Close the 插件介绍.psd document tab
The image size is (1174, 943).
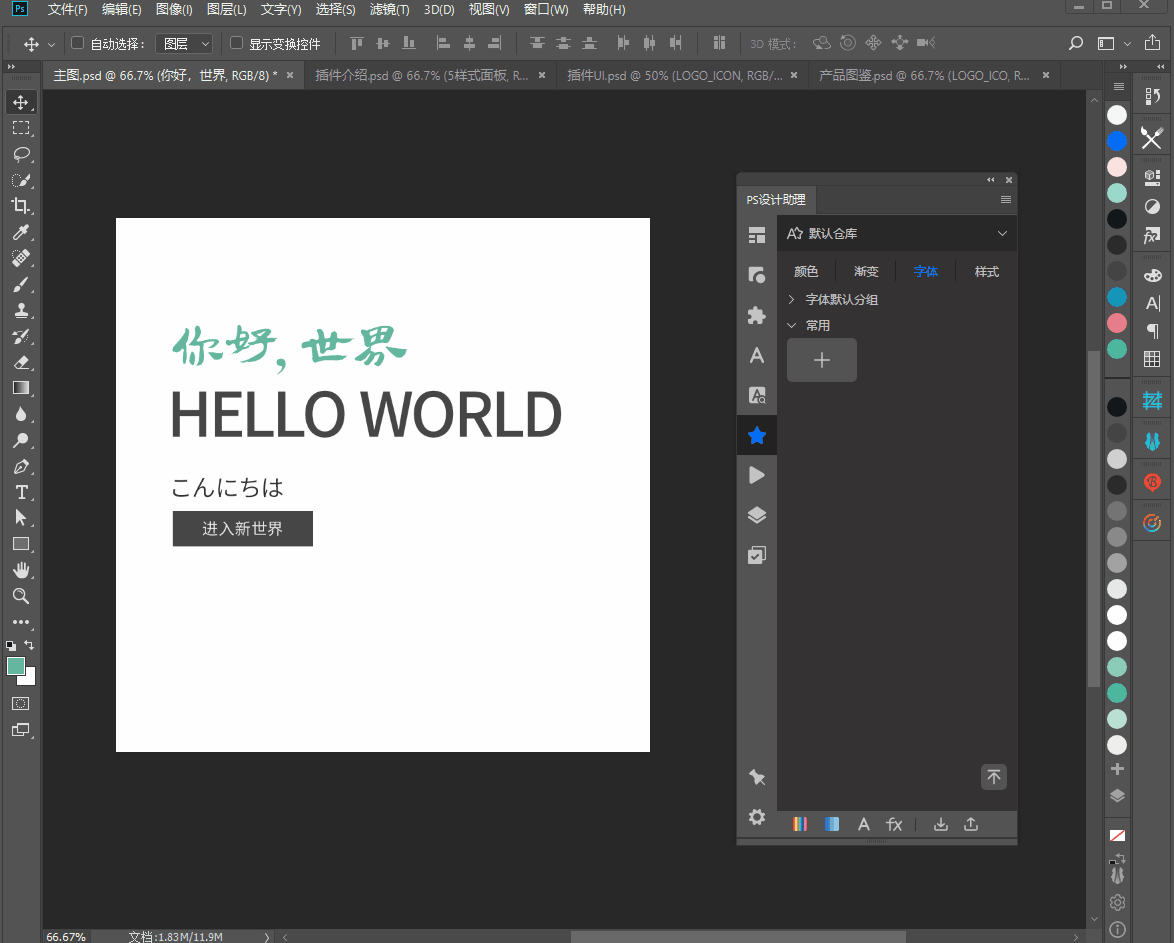(x=542, y=76)
